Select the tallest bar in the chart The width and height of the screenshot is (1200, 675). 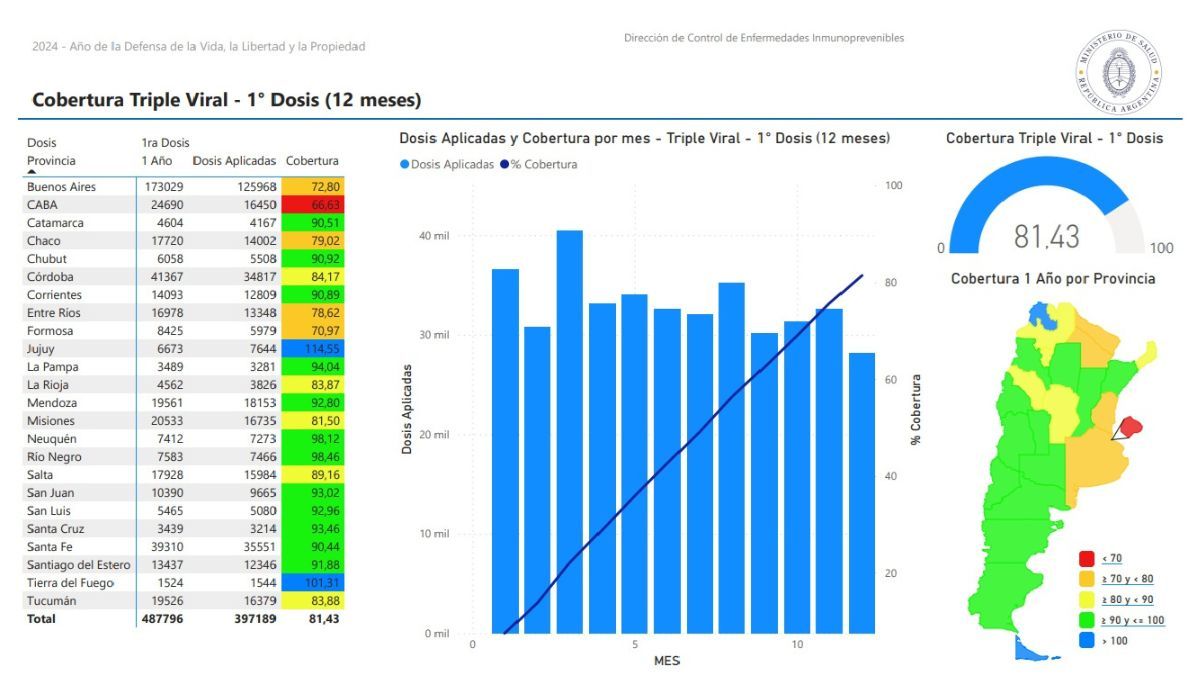pos(570,432)
